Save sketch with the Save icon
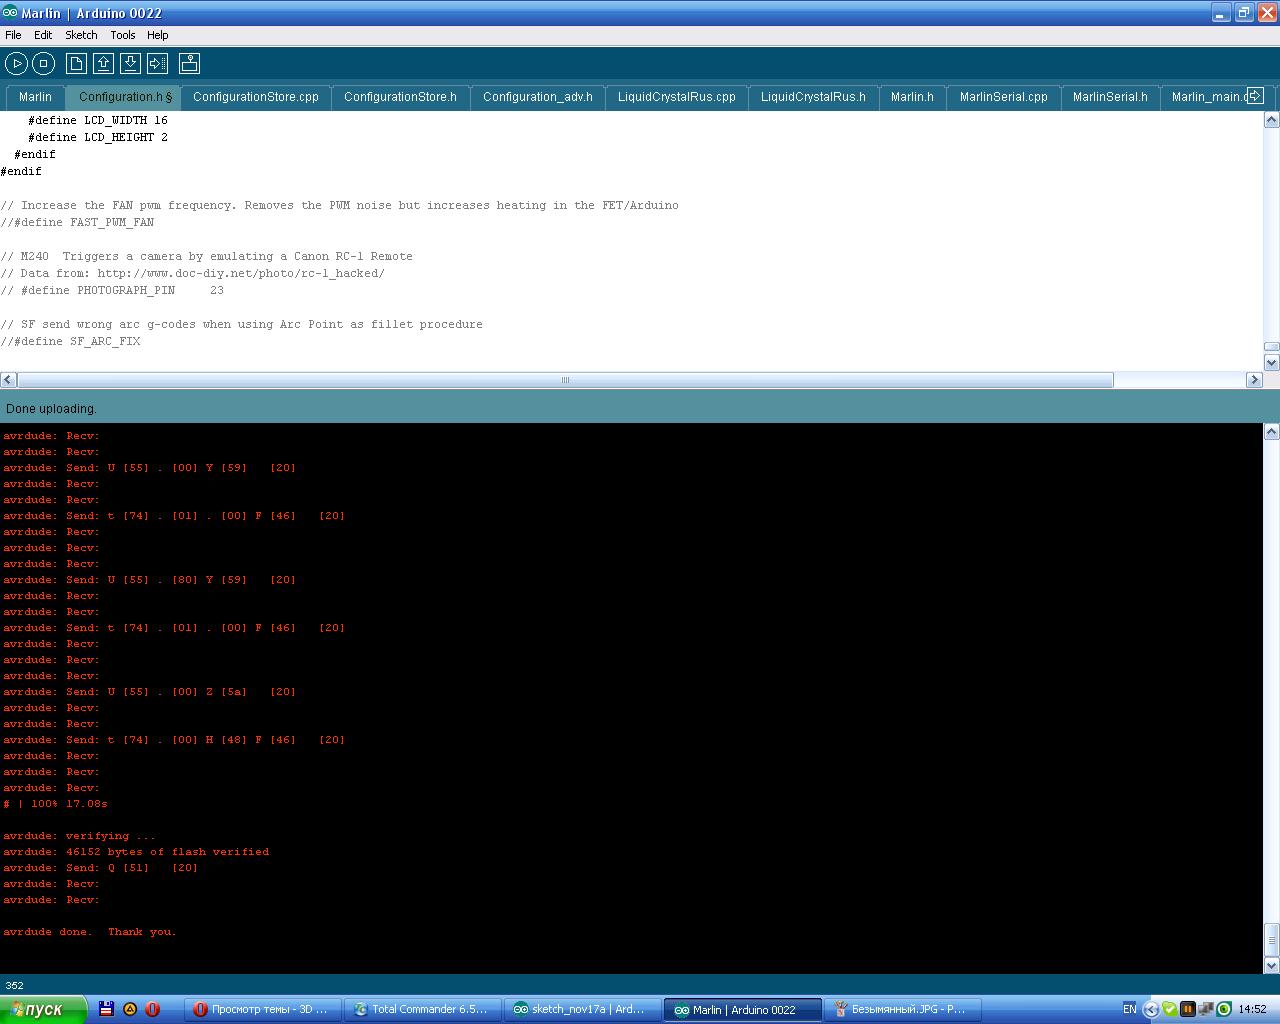Image resolution: width=1280 pixels, height=1024 pixels. (x=130, y=64)
